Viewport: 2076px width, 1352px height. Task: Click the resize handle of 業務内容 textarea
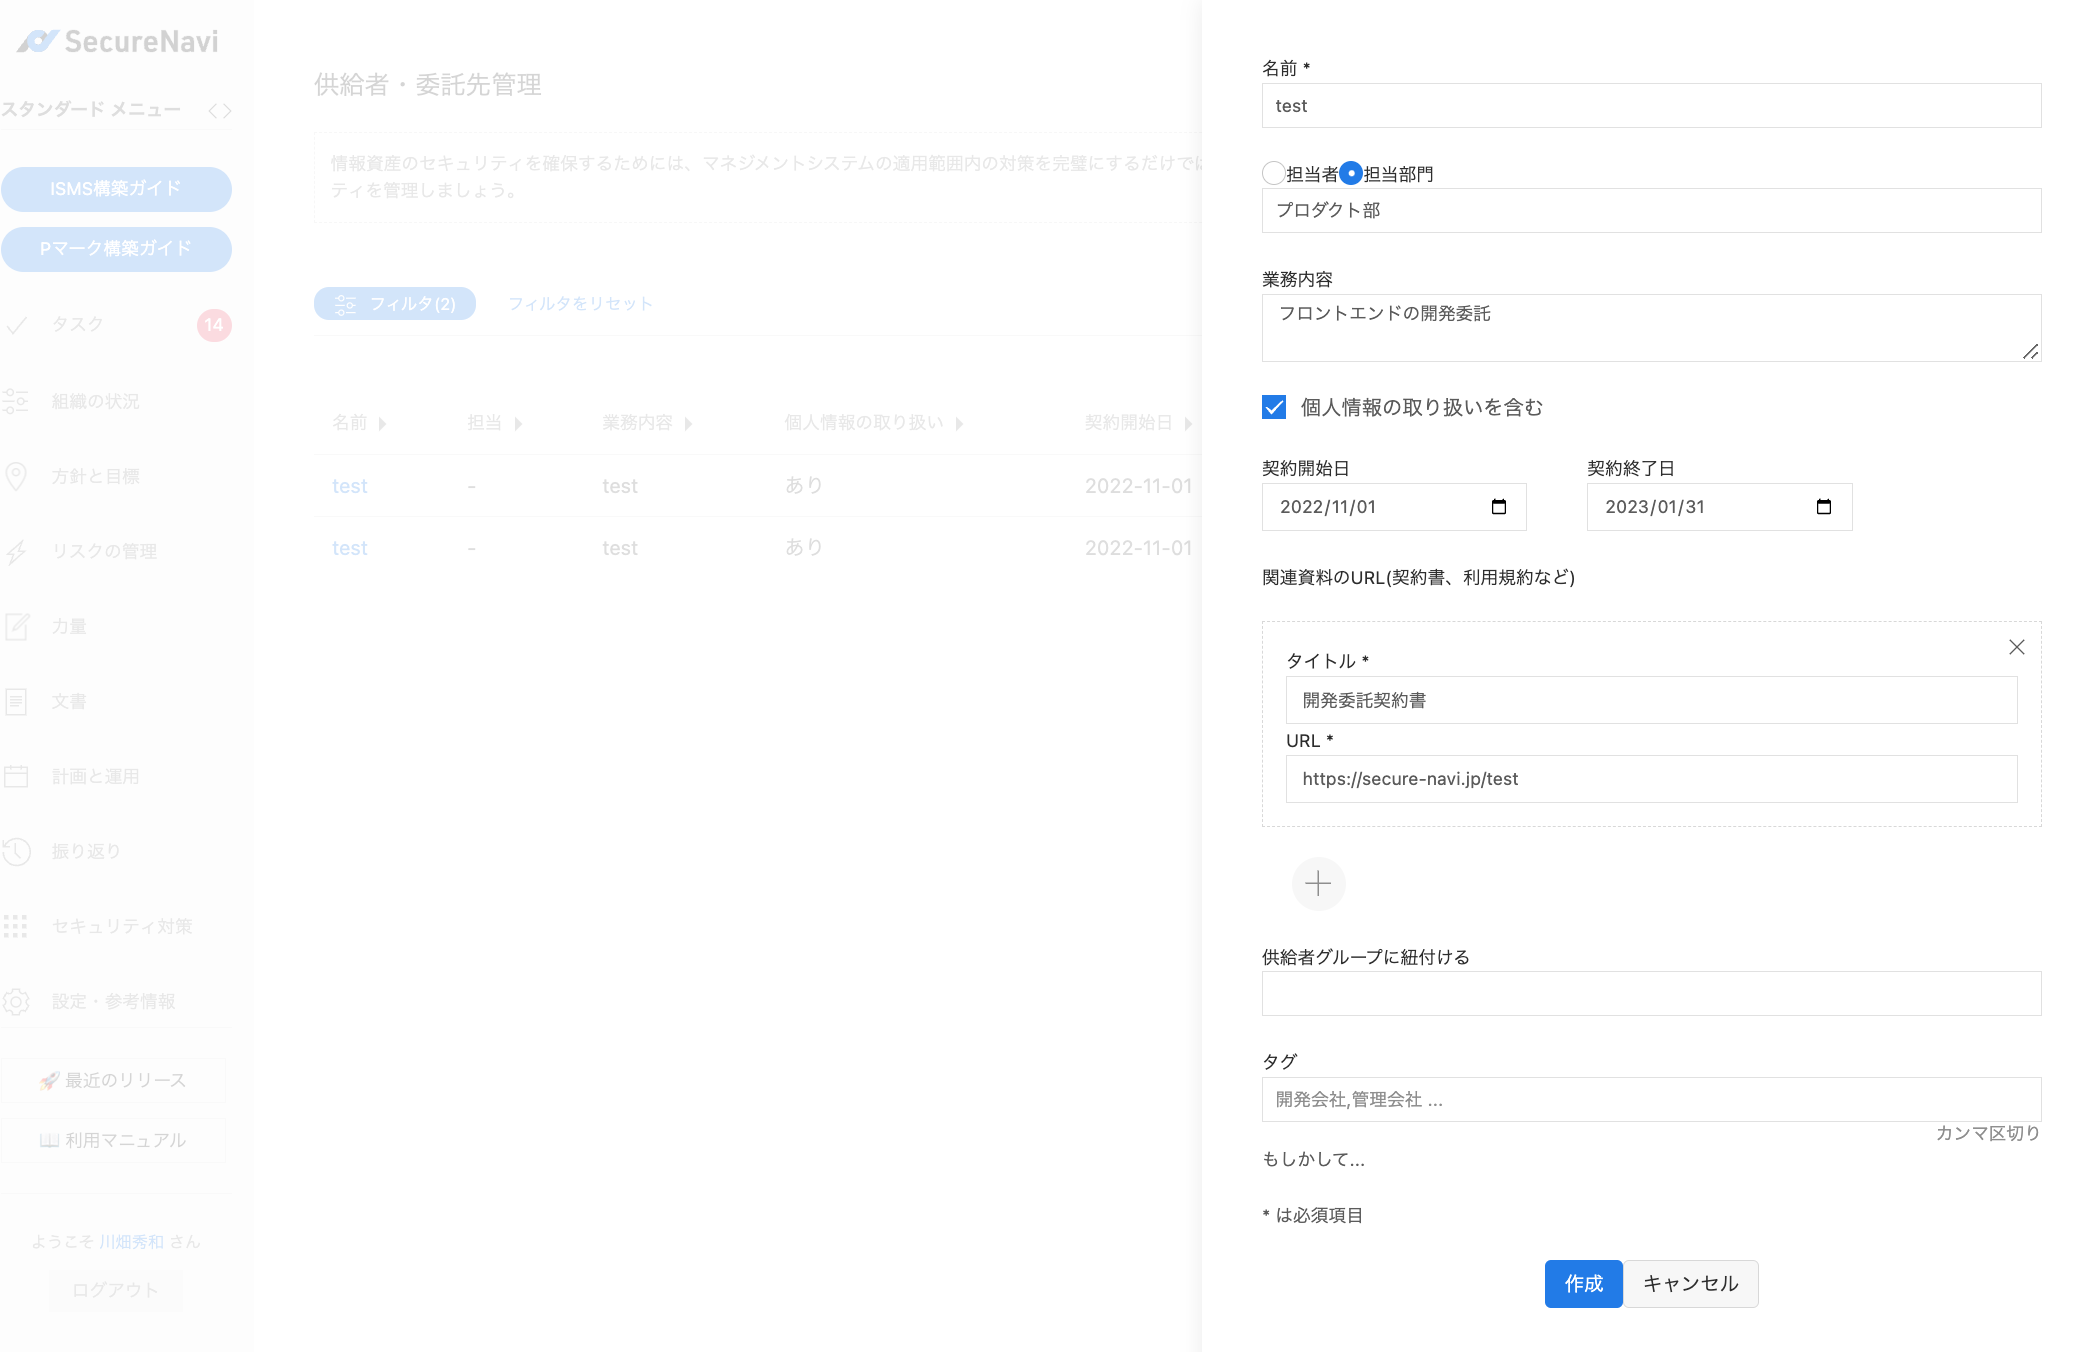[x=2030, y=351]
